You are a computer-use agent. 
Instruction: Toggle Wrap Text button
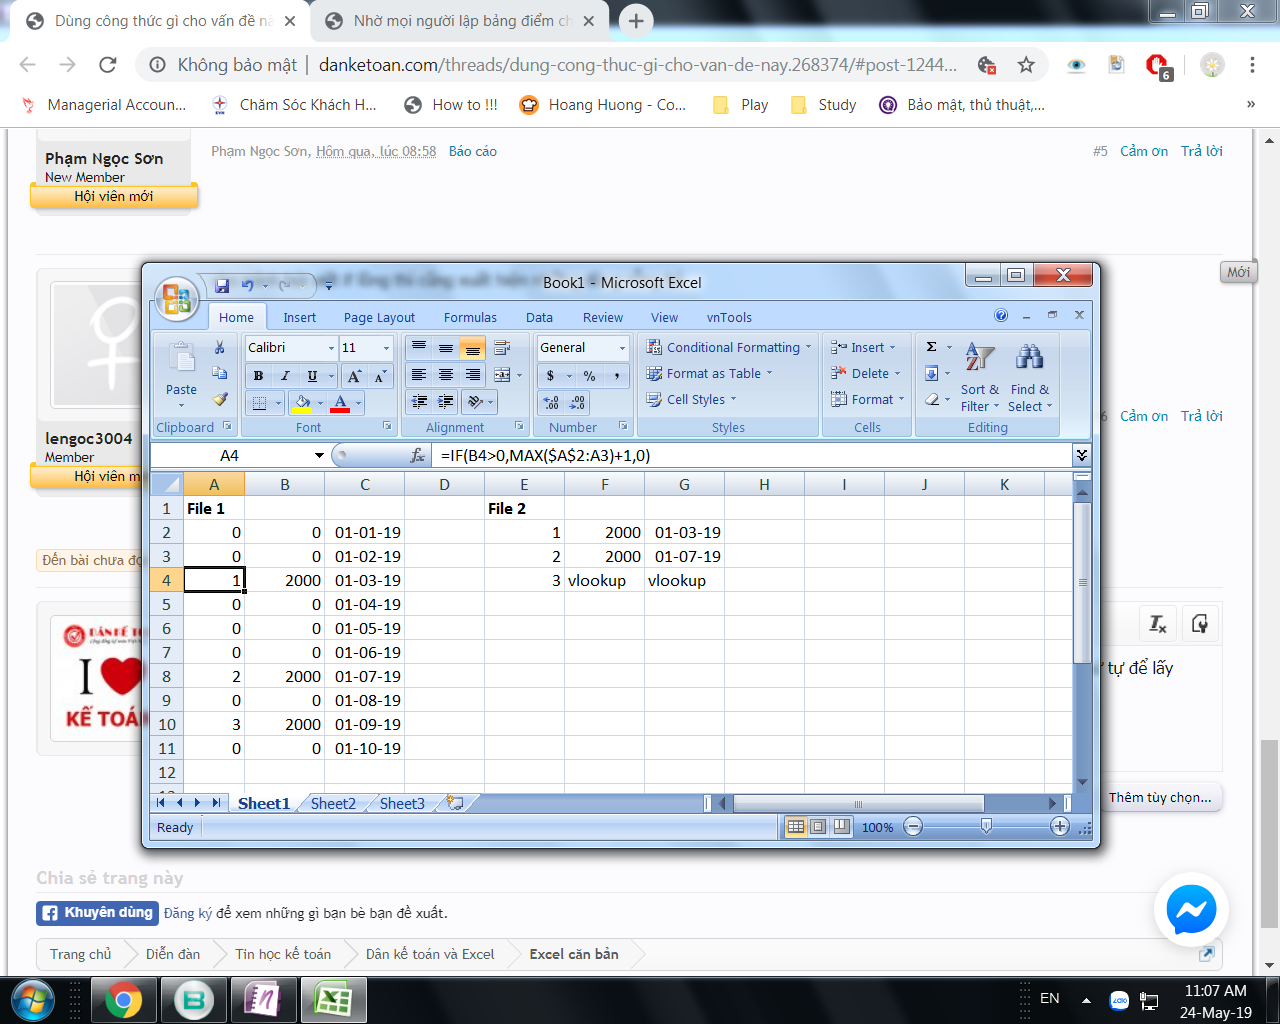point(502,348)
